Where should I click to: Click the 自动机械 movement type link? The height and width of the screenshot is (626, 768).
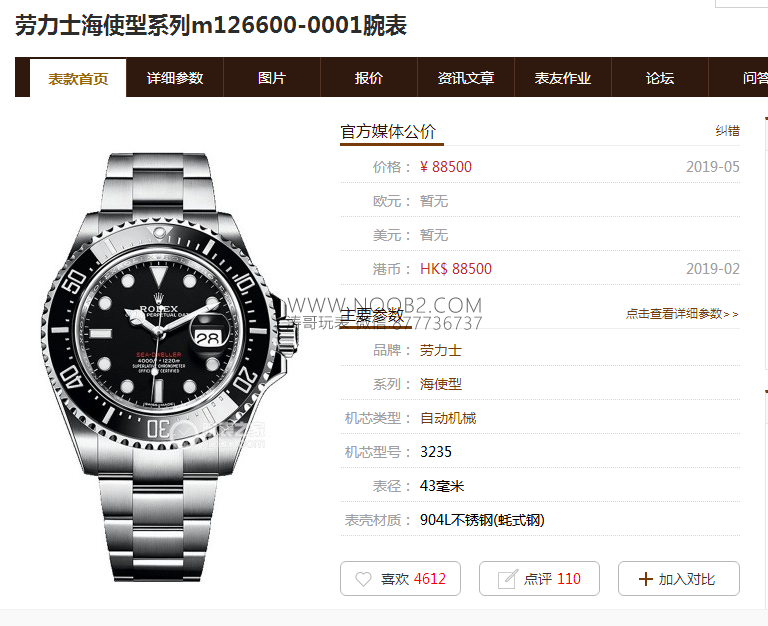click(448, 418)
